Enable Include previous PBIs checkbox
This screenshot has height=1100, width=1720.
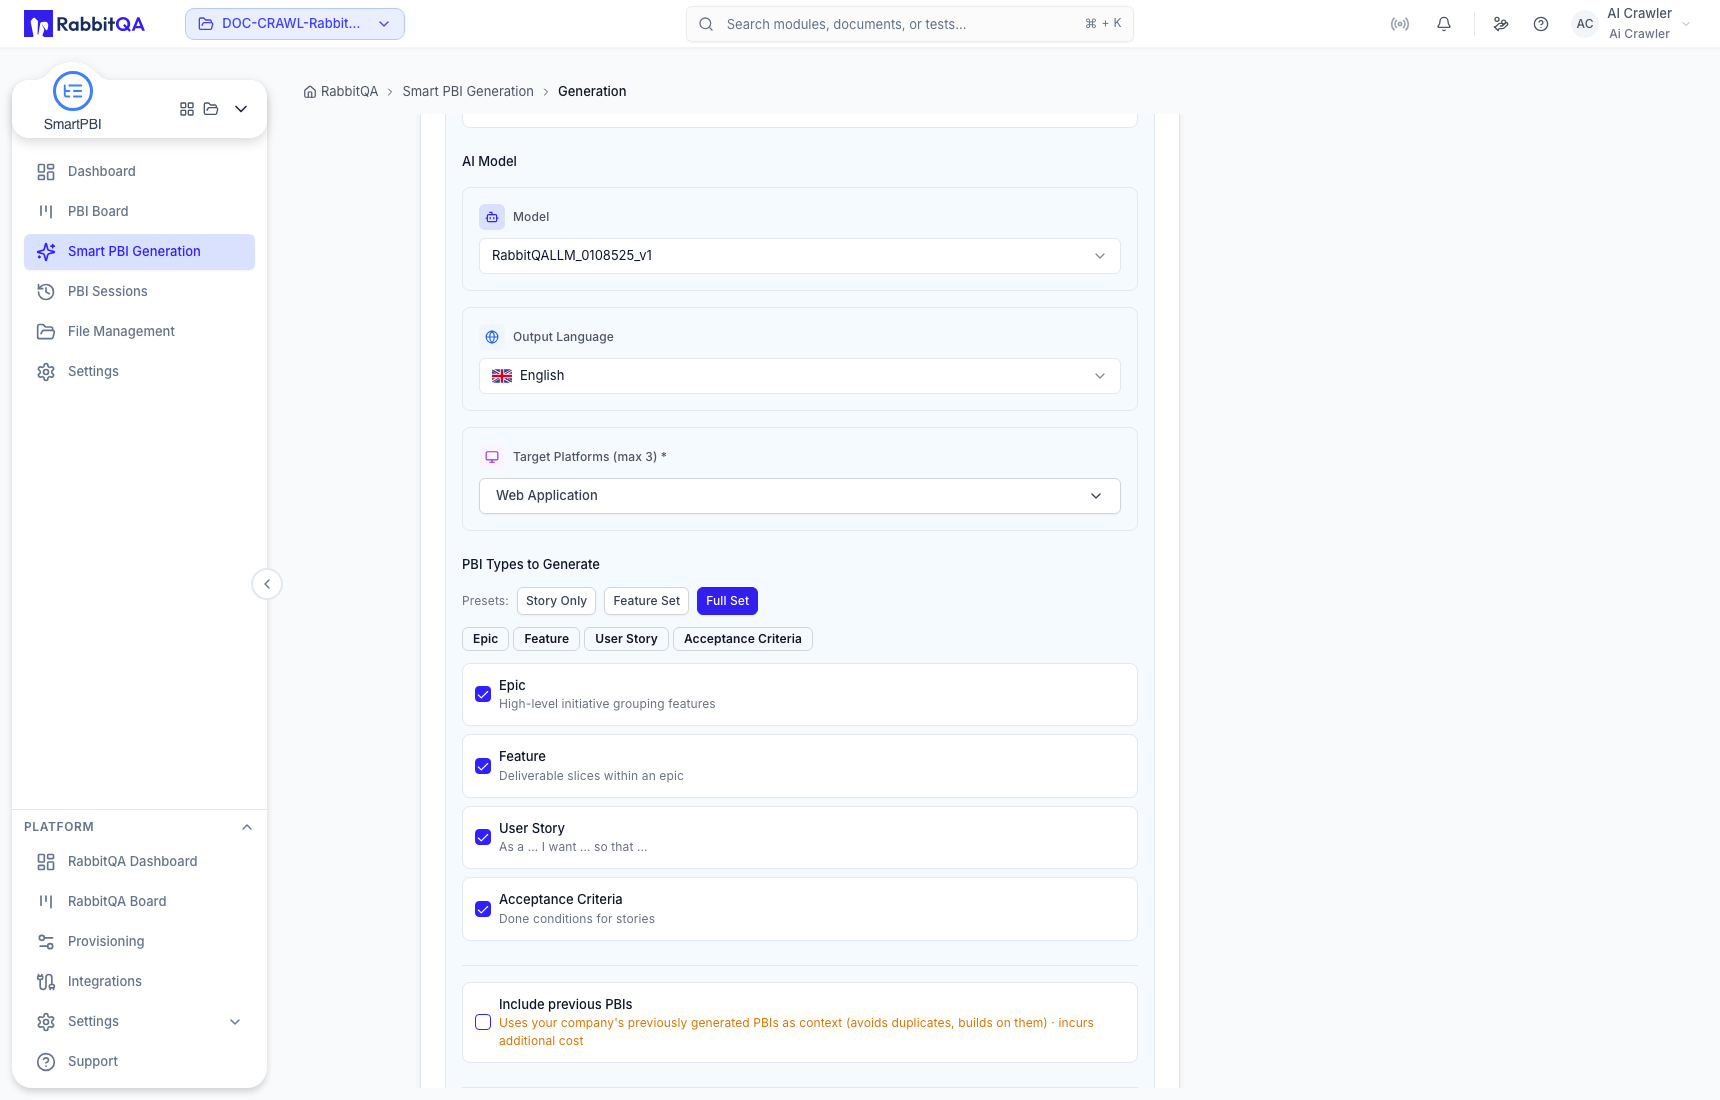(x=483, y=1022)
